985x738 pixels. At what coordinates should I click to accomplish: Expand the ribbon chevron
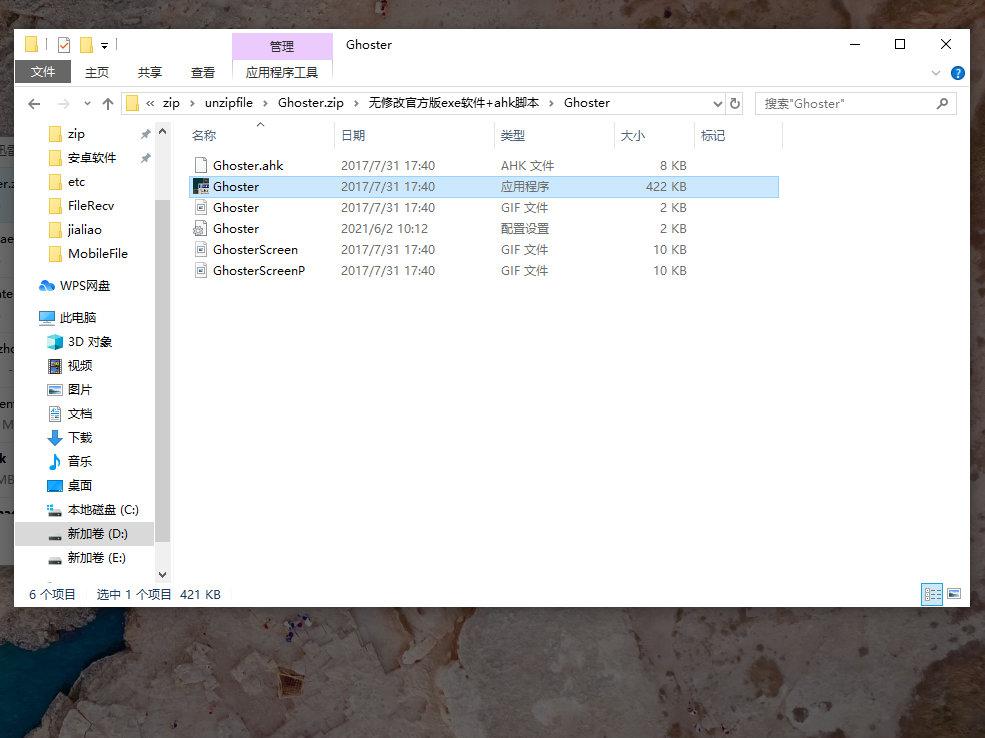click(936, 73)
